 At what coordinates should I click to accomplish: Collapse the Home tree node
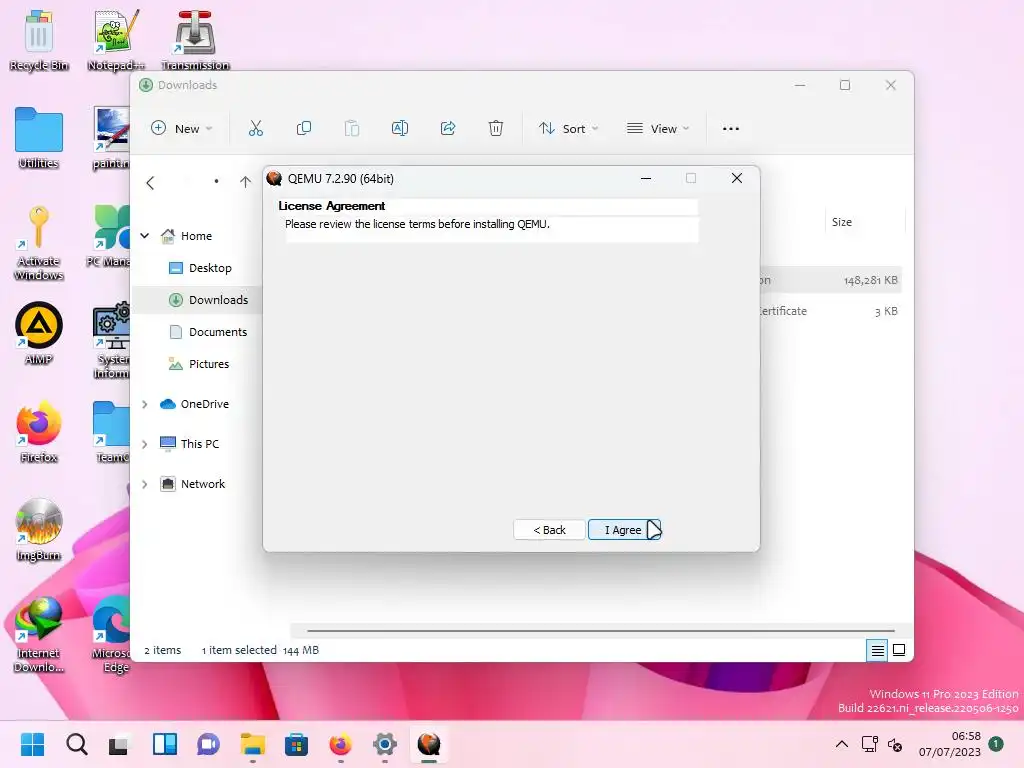[145, 236]
